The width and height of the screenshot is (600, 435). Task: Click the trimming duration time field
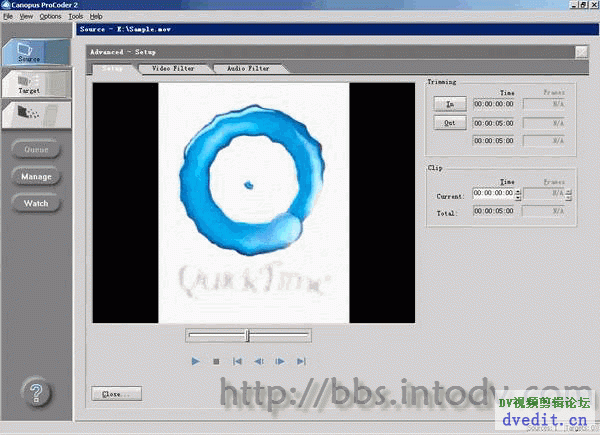click(x=494, y=141)
